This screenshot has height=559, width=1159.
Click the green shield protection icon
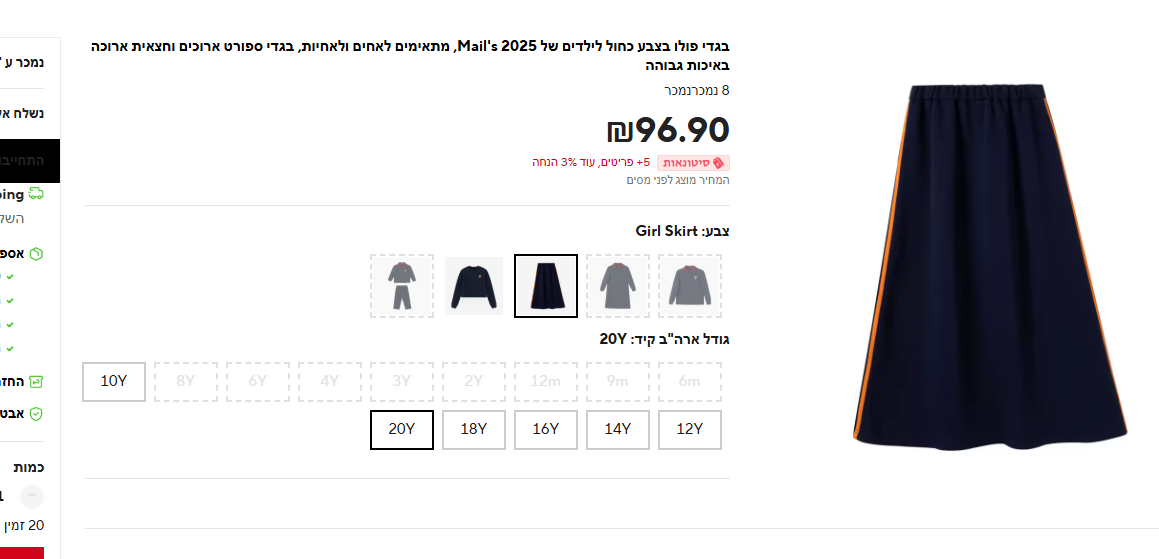click(36, 413)
